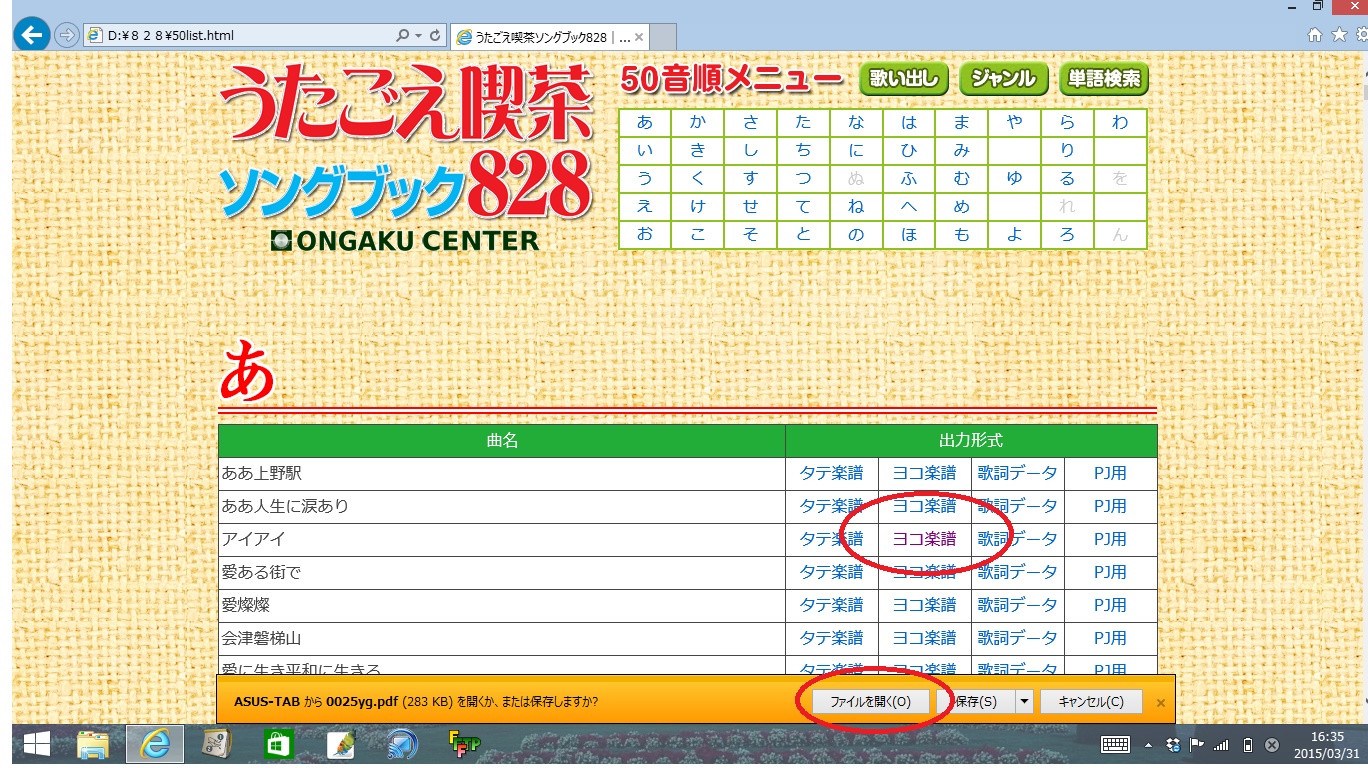Jump to the し kana section

[751, 151]
